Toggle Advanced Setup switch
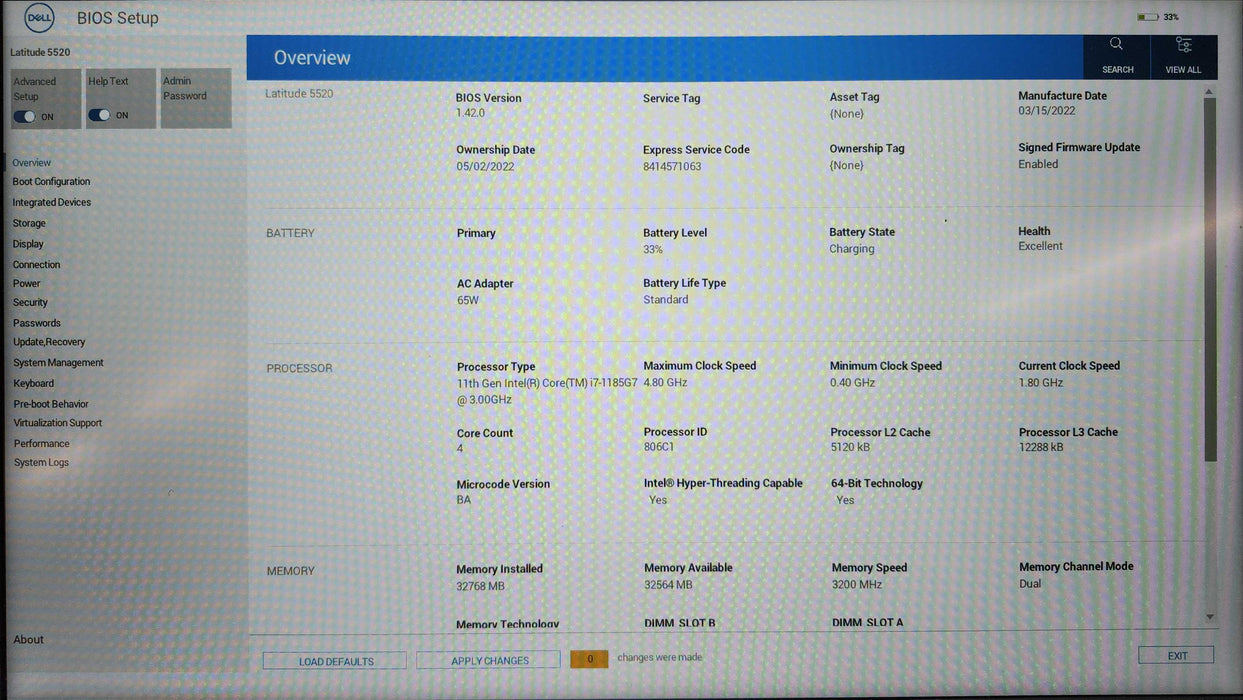The width and height of the screenshot is (1243, 700). 24,117
